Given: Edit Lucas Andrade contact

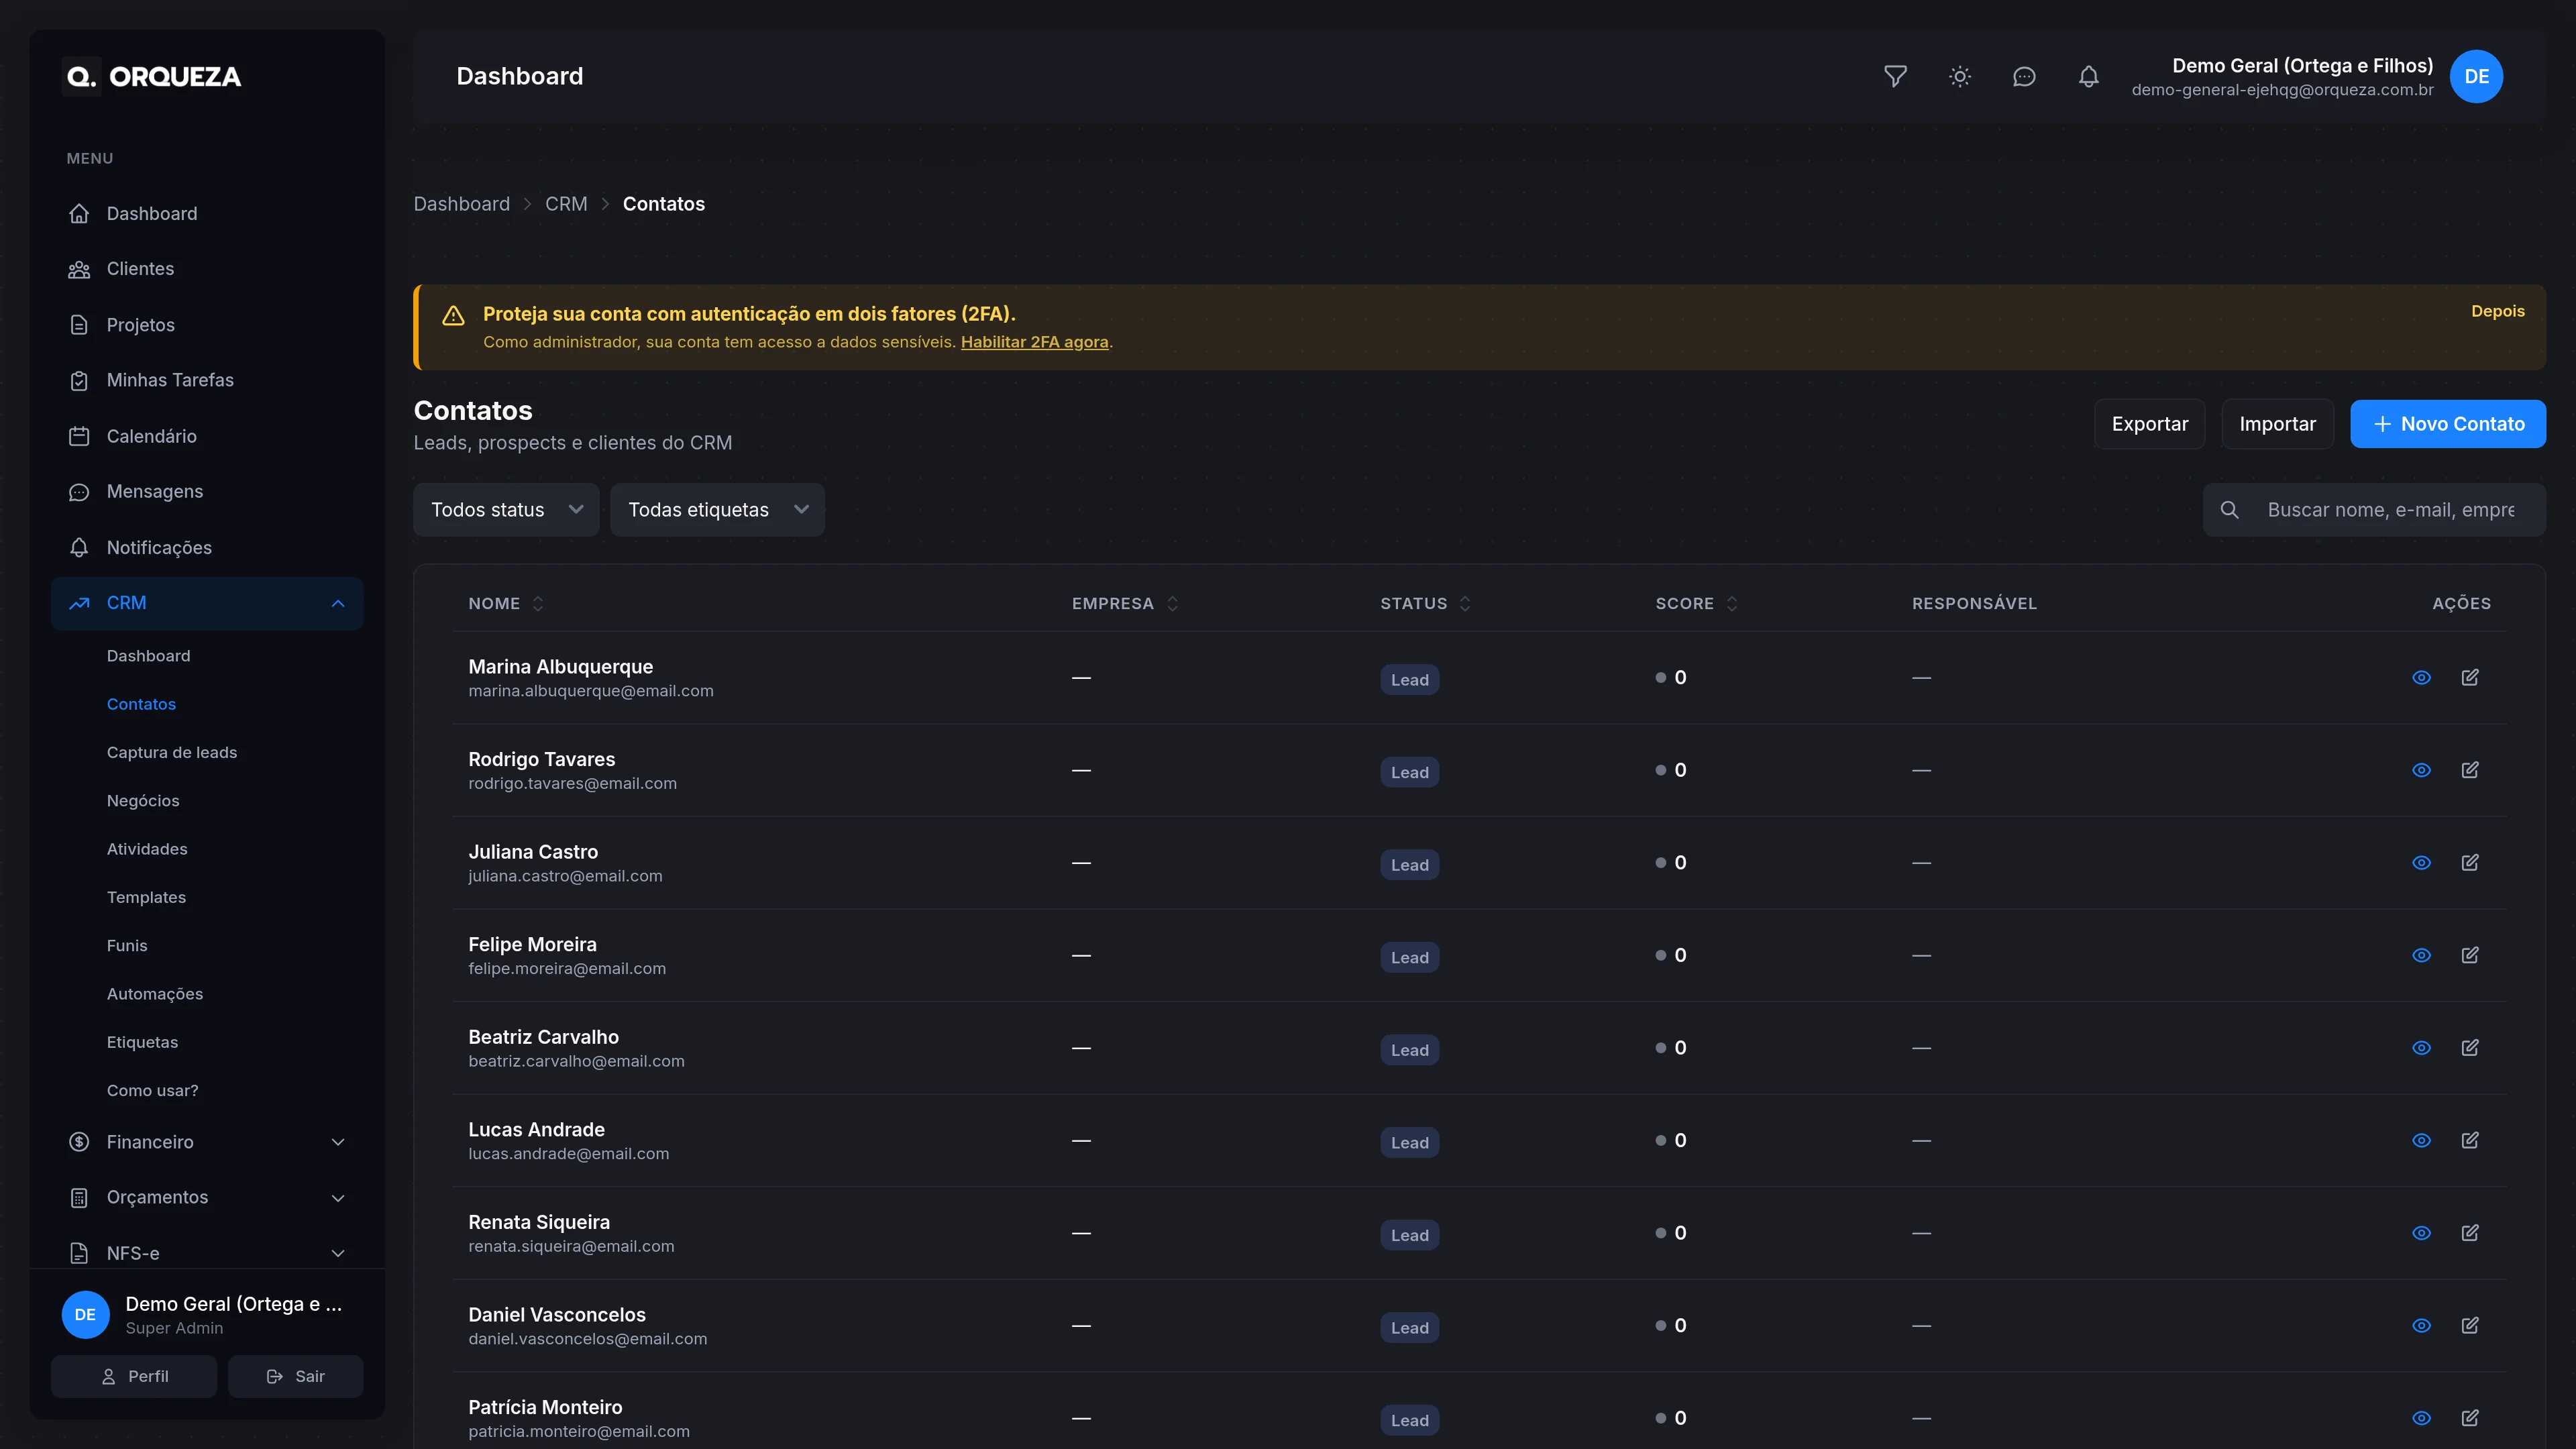Looking at the screenshot, I should pyautogui.click(x=2470, y=1140).
